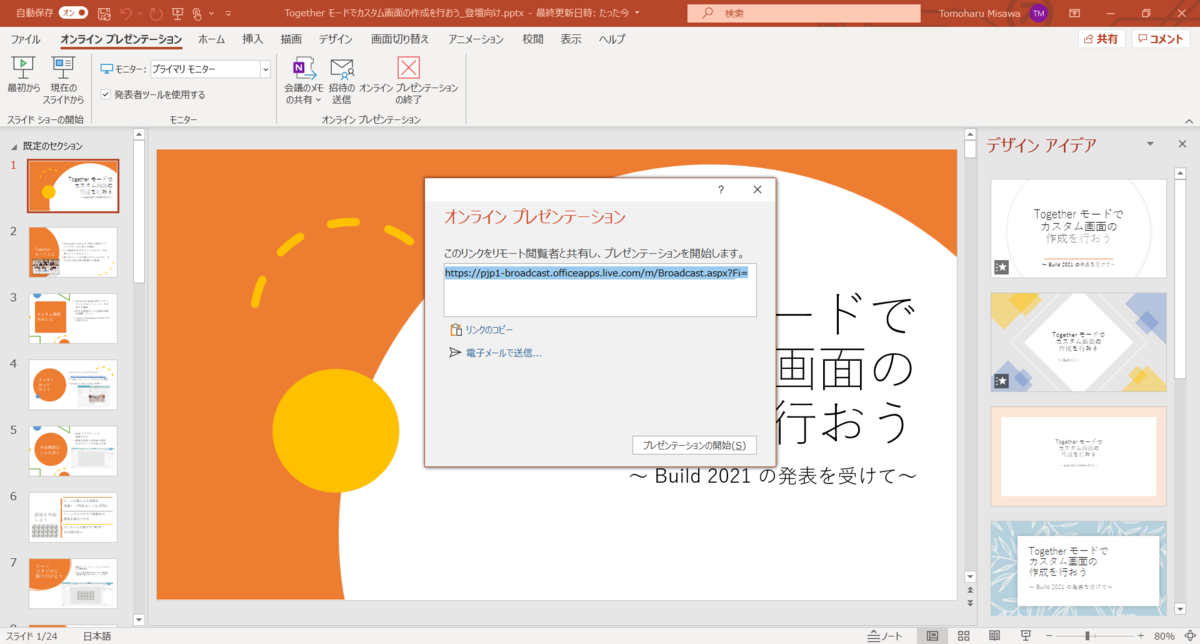Choose the blue-yellow diamond design idea

point(1079,342)
